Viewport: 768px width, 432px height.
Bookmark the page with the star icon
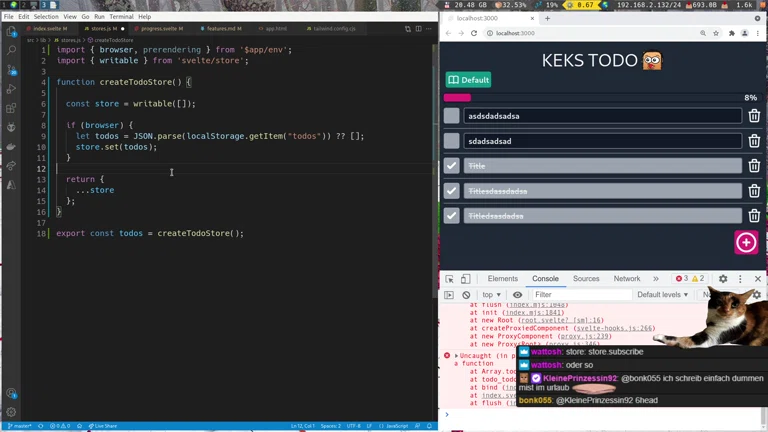coord(716,33)
